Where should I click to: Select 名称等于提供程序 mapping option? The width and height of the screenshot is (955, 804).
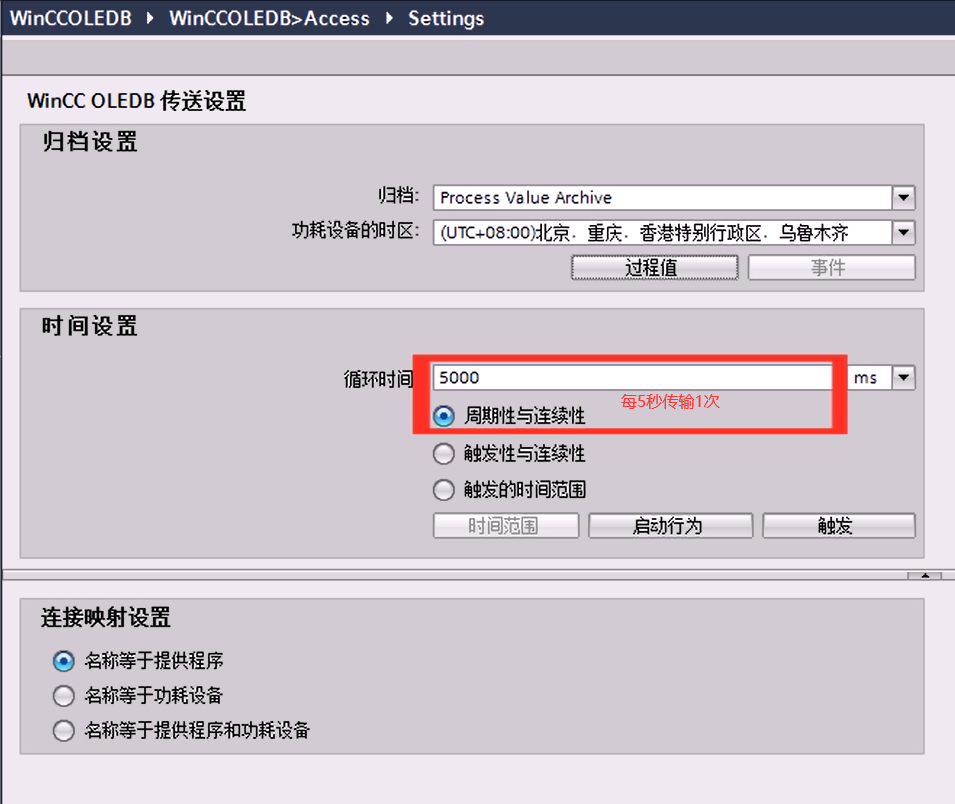63,661
